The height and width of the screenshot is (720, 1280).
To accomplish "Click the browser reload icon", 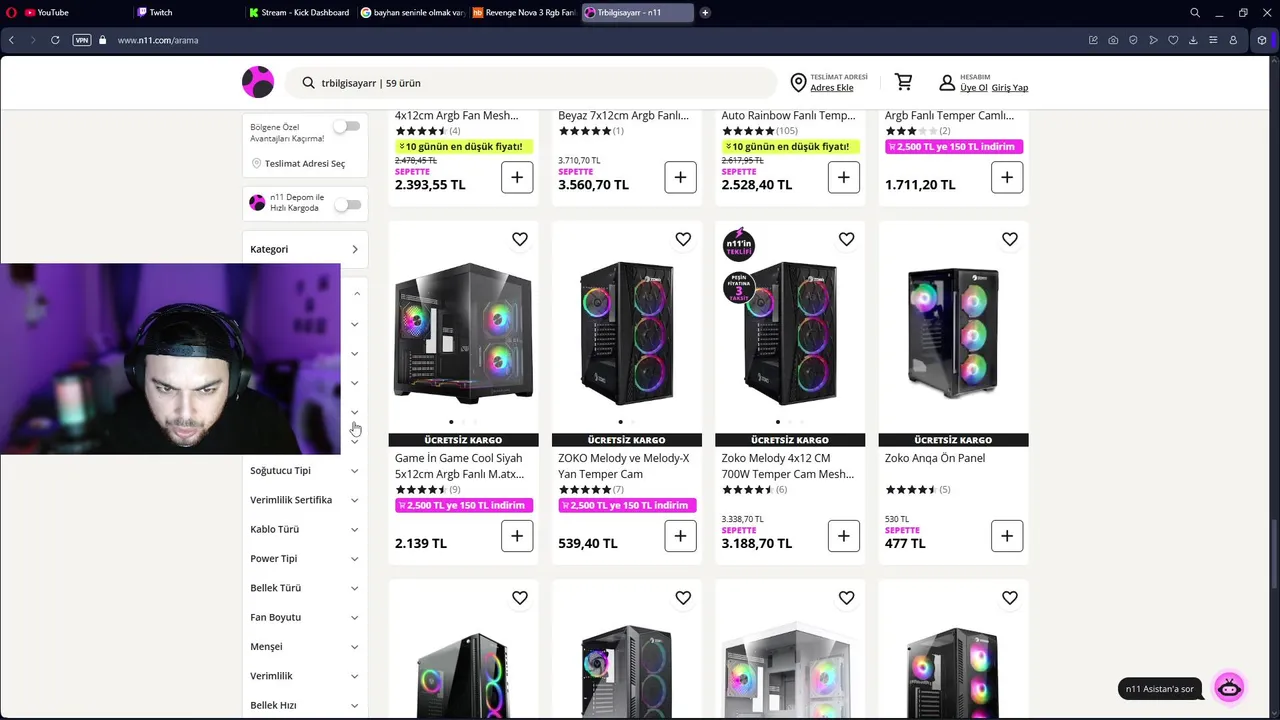I will 55,40.
